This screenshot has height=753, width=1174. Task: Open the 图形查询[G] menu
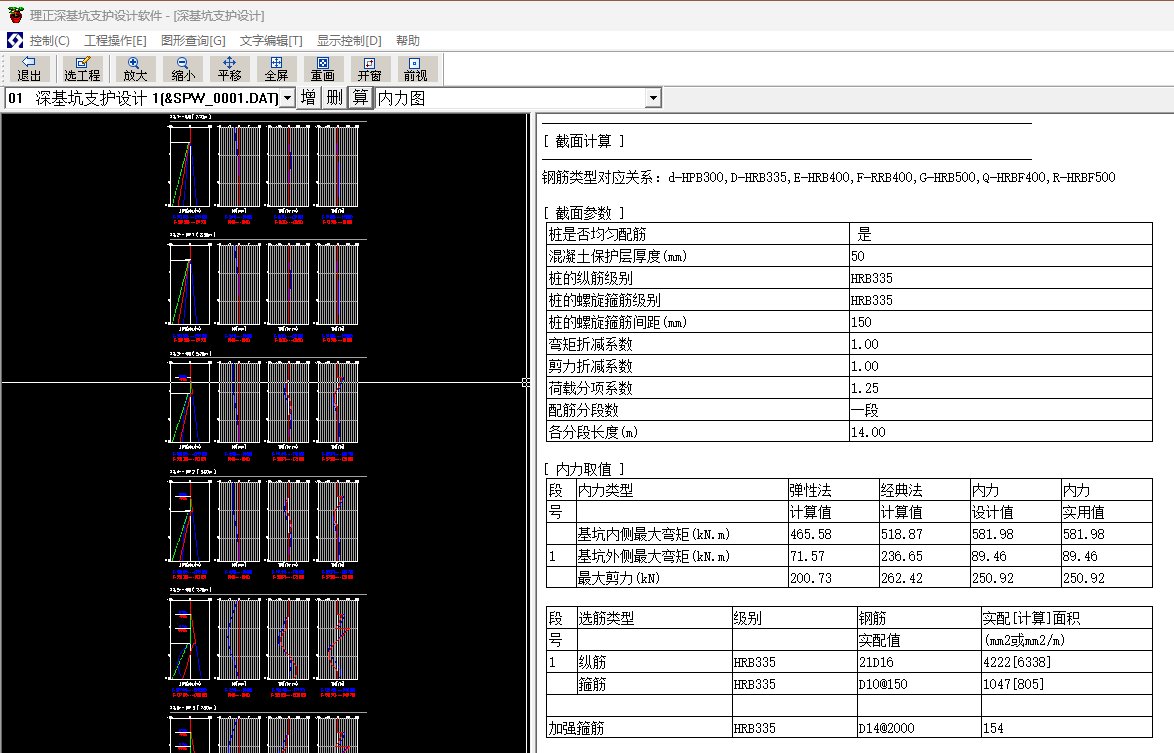tap(193, 41)
